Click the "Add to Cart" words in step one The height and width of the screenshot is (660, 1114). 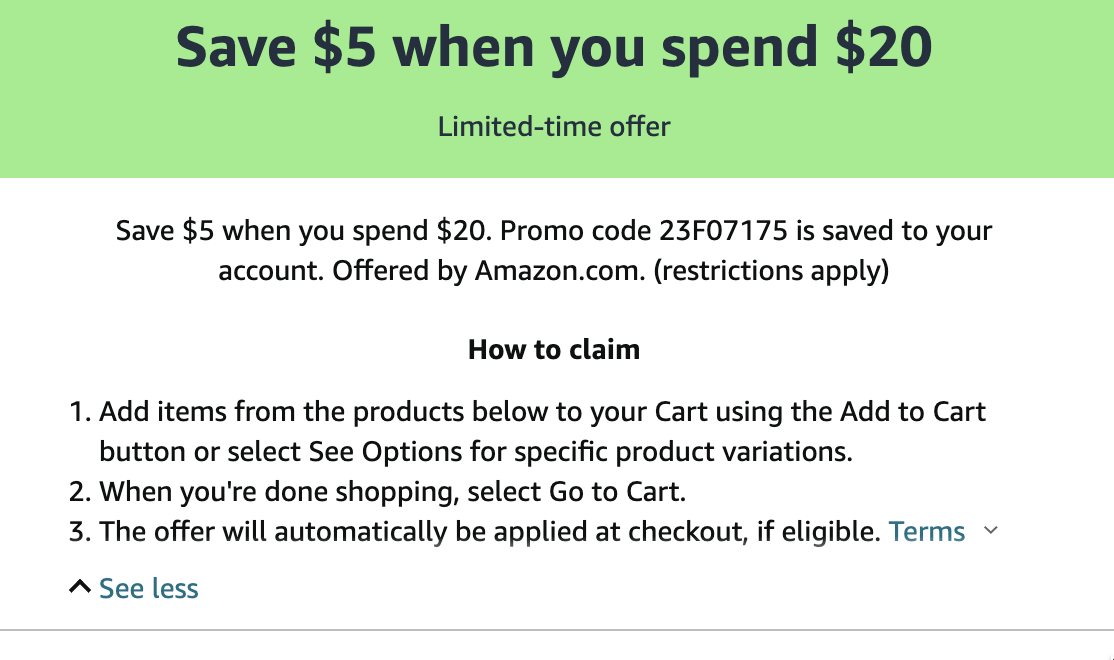(913, 412)
